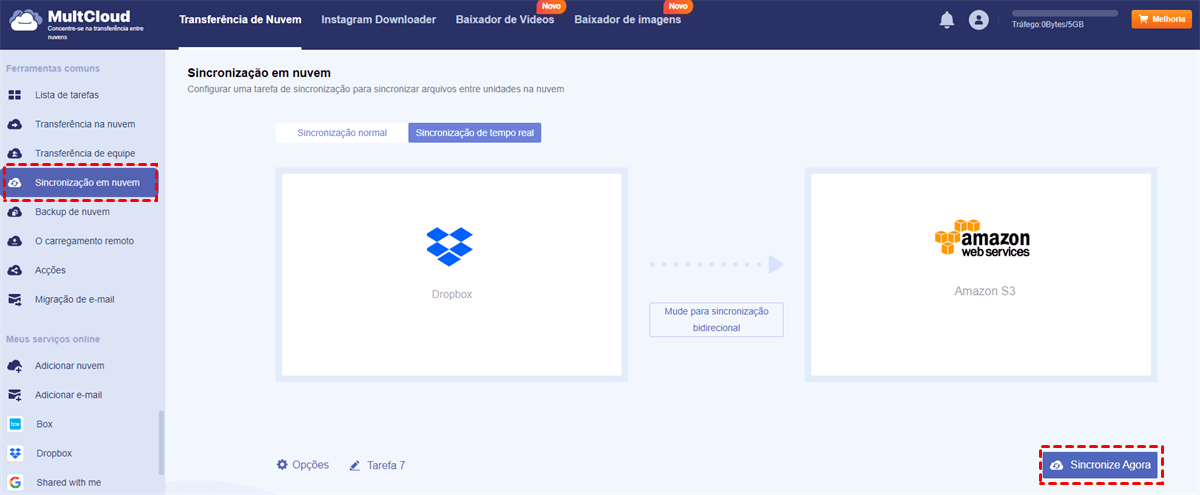This screenshot has height=495, width=1200.
Task: Click the Adicionar nuvem icon
Action: (15, 366)
